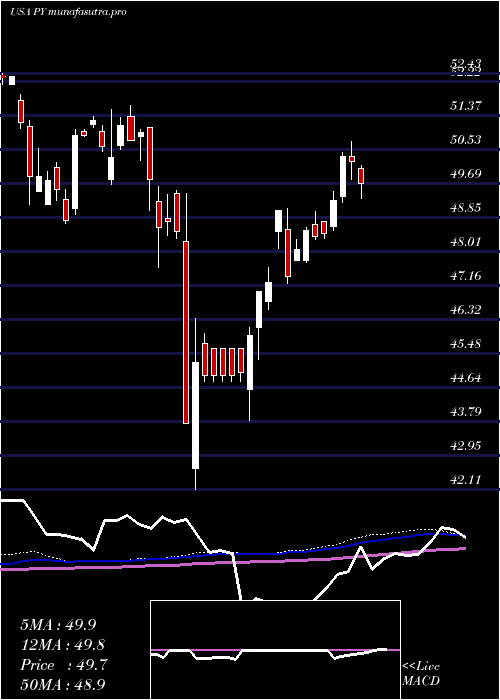Click the 52.43 top price axis label

click(466, 65)
